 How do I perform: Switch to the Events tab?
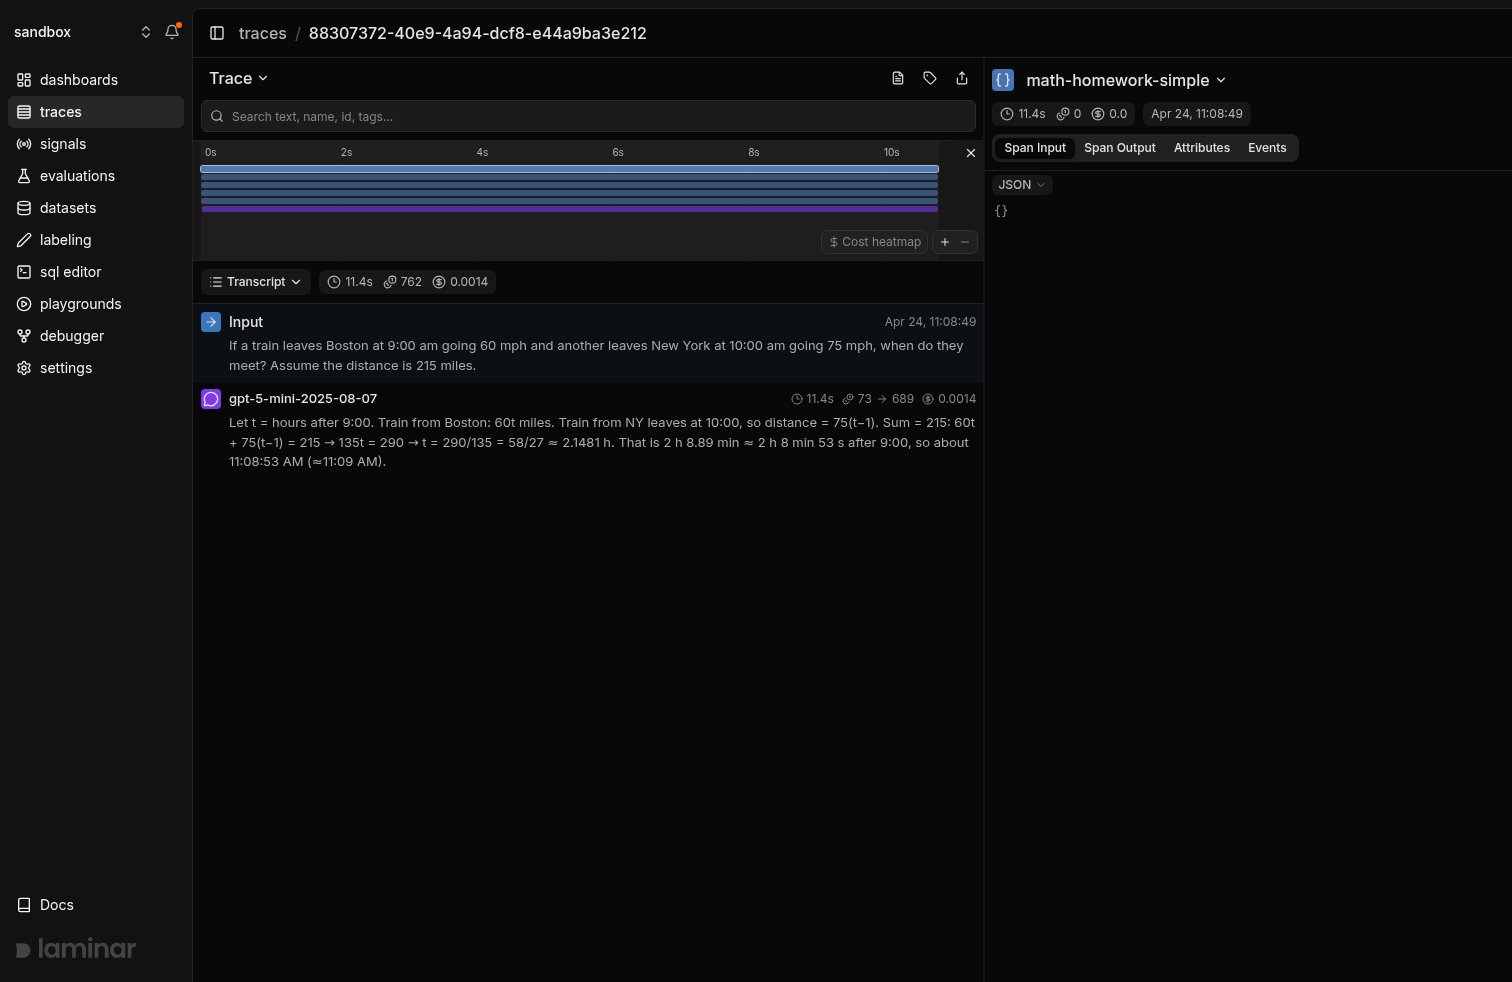point(1267,148)
